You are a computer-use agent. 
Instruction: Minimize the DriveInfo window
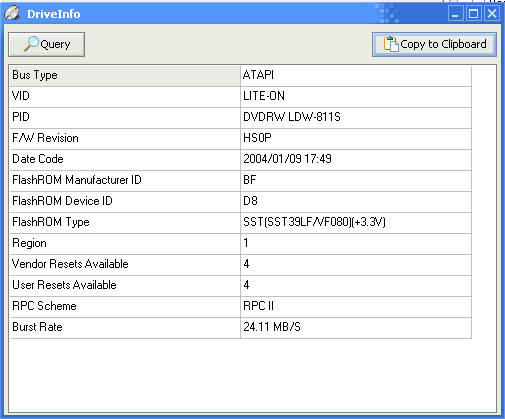455,14
